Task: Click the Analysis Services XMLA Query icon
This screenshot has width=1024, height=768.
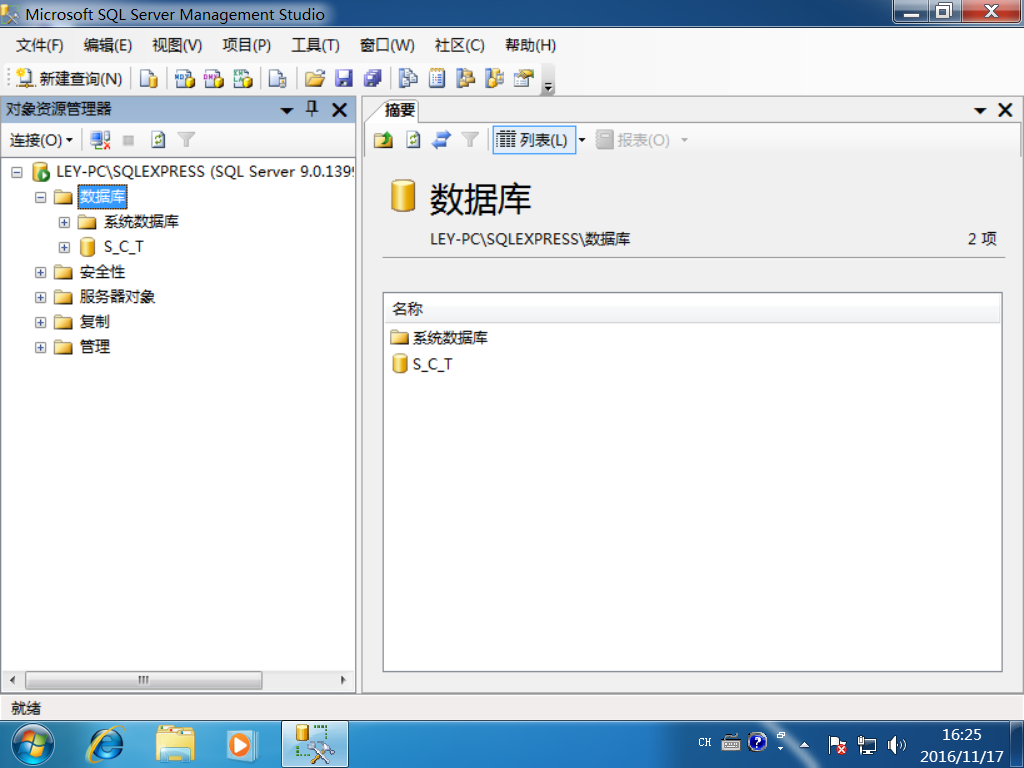Action: (242, 78)
